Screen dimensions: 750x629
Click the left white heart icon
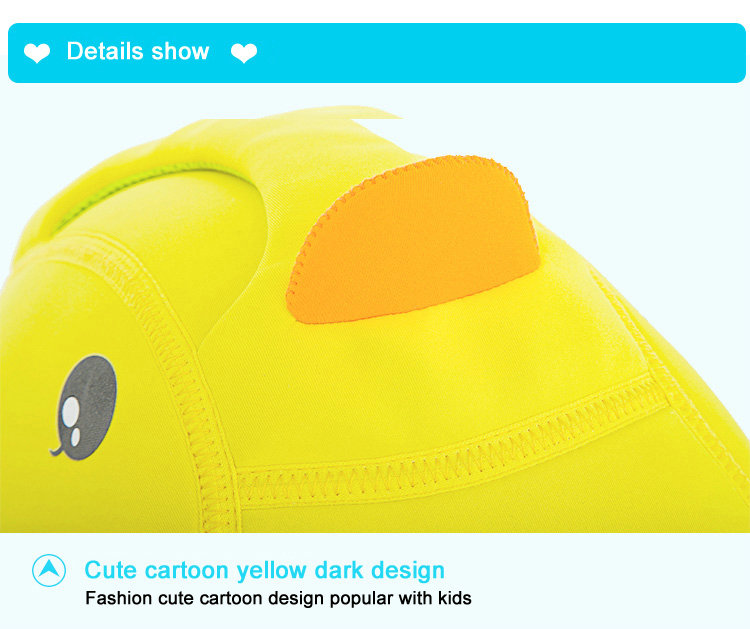[37, 52]
